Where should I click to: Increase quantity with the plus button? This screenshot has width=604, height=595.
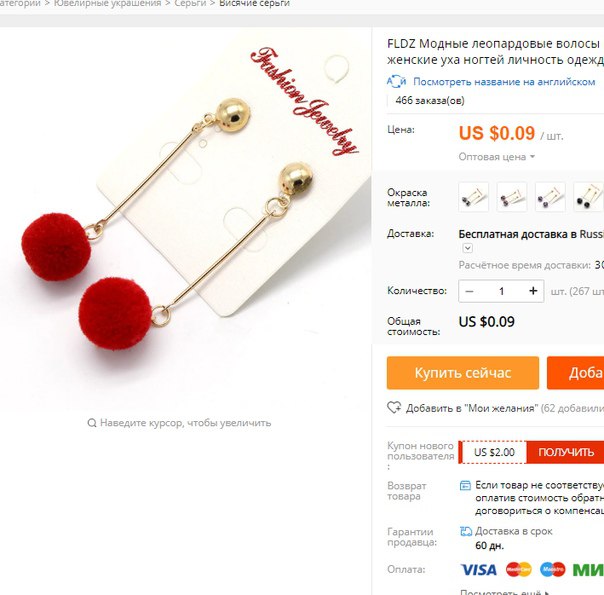[533, 291]
